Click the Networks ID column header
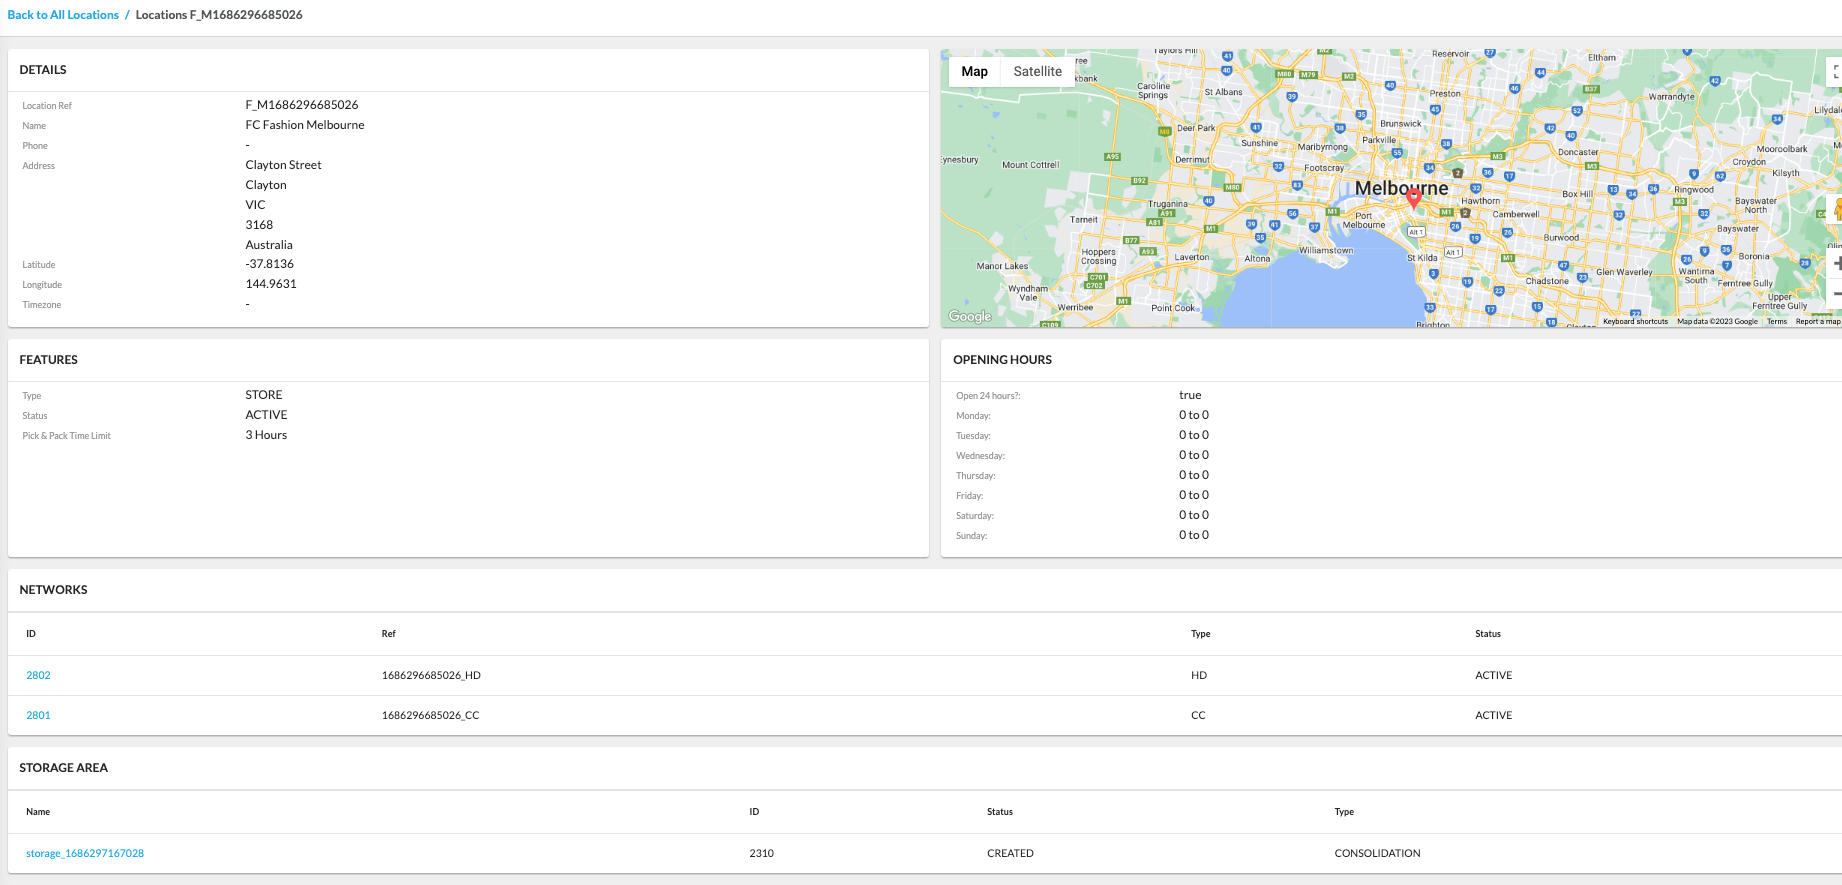The width and height of the screenshot is (1842, 885). tap(31, 634)
